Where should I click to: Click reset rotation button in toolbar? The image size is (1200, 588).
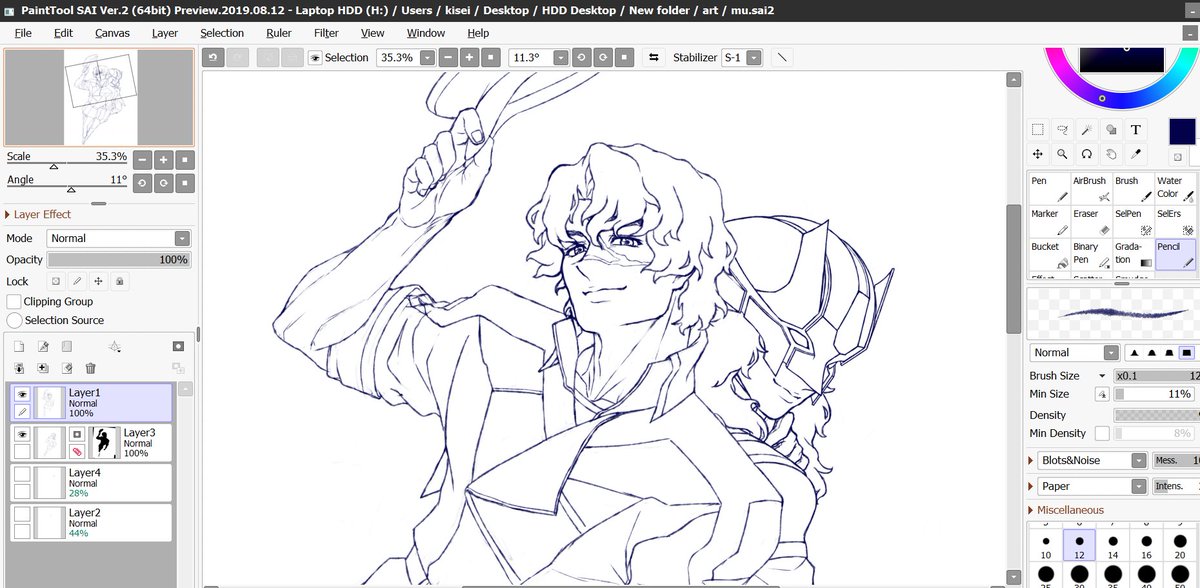(626, 58)
